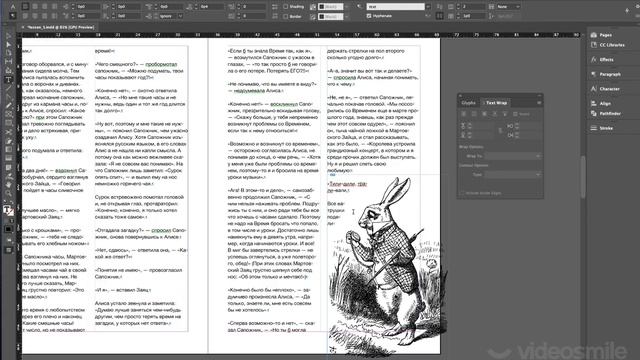Increase the top offset stepper
640x360 pixels.
(469, 124)
